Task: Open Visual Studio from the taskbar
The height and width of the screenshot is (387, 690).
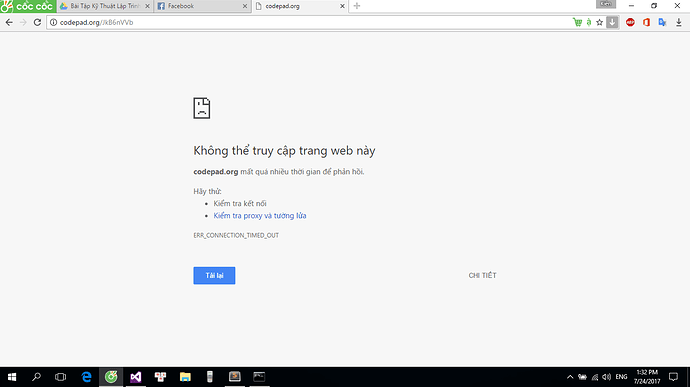Action: pos(136,377)
